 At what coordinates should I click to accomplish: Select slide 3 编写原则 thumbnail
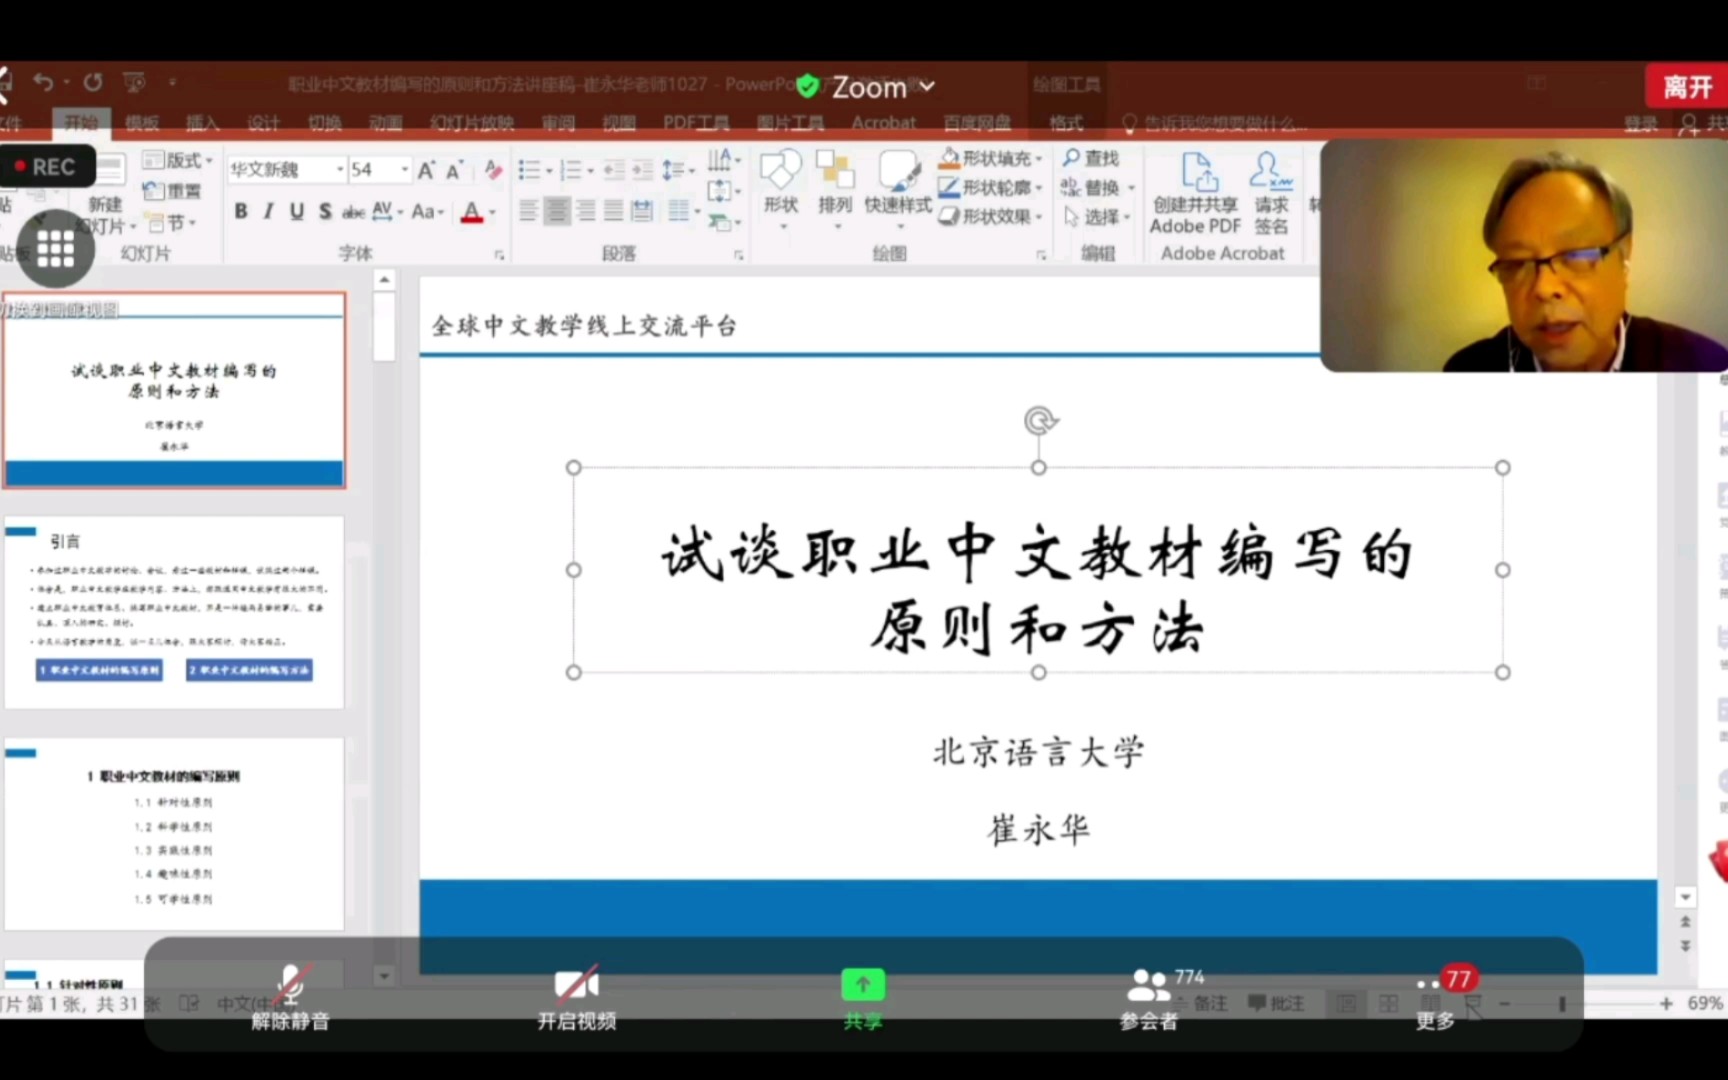[174, 834]
